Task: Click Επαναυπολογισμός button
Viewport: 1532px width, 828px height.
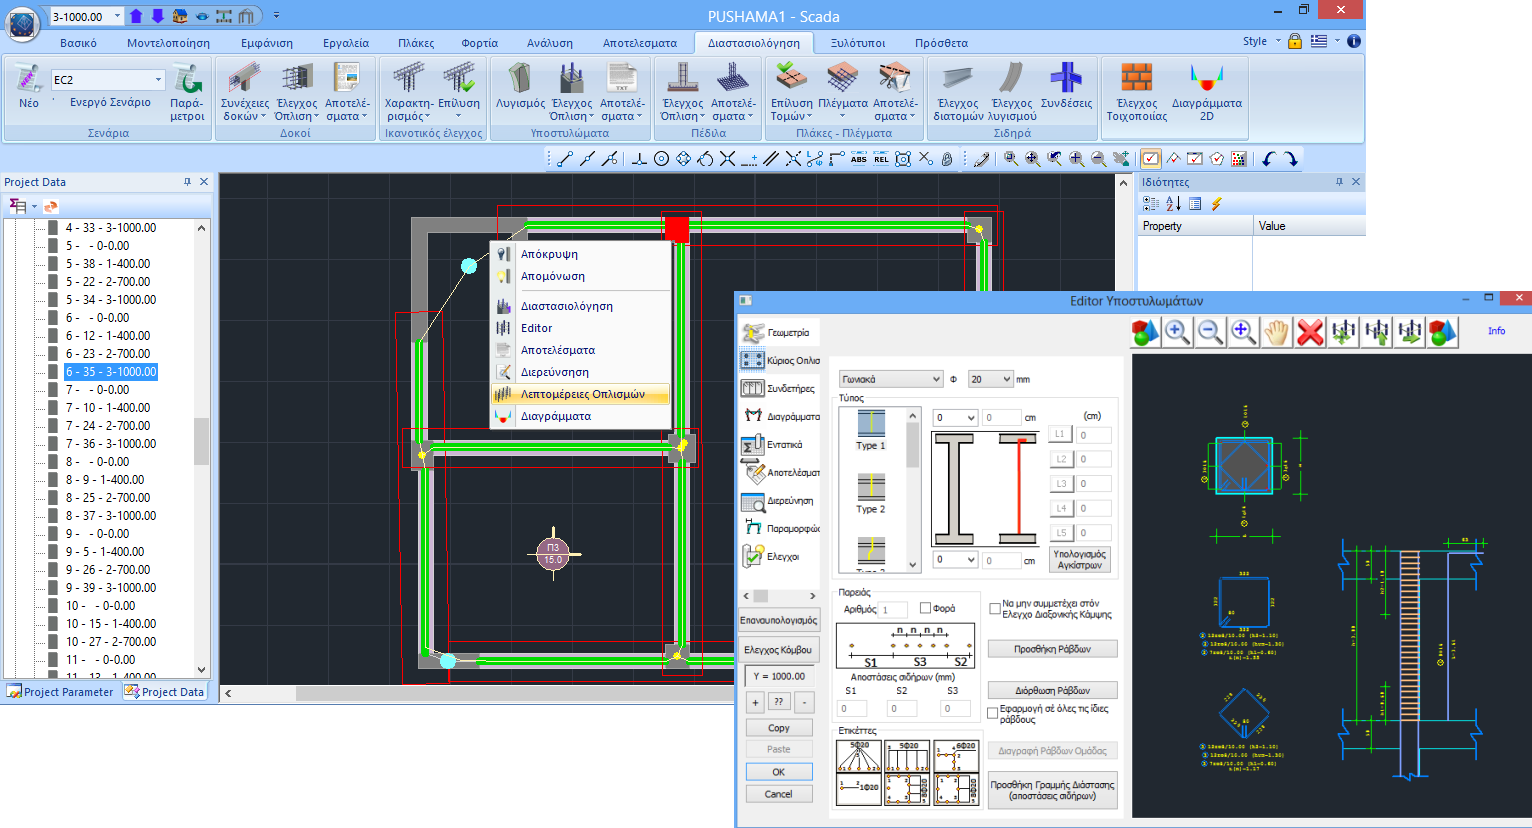Action: click(779, 620)
